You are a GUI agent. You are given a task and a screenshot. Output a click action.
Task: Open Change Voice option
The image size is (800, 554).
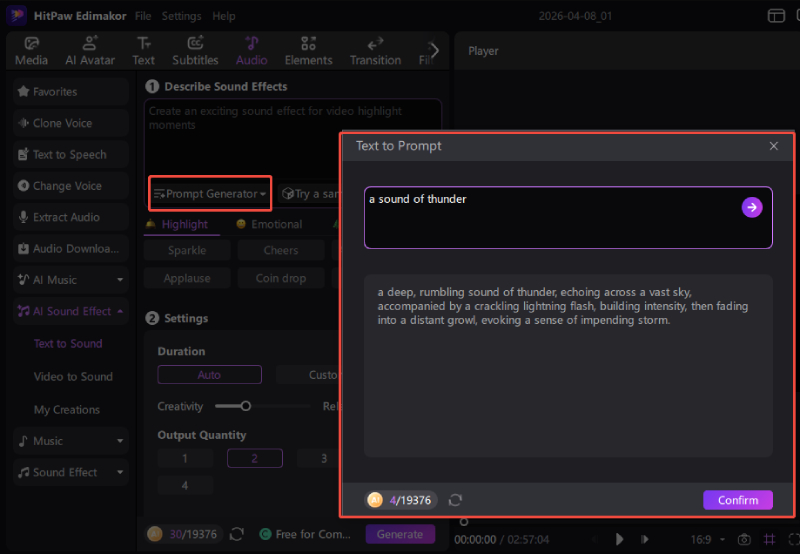[x=71, y=186]
